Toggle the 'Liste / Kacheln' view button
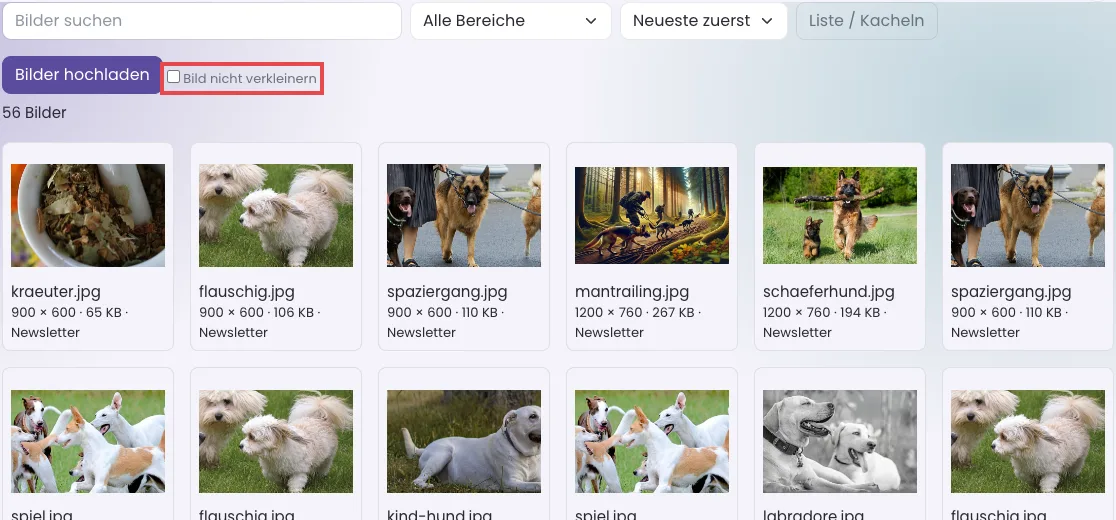 (x=866, y=21)
